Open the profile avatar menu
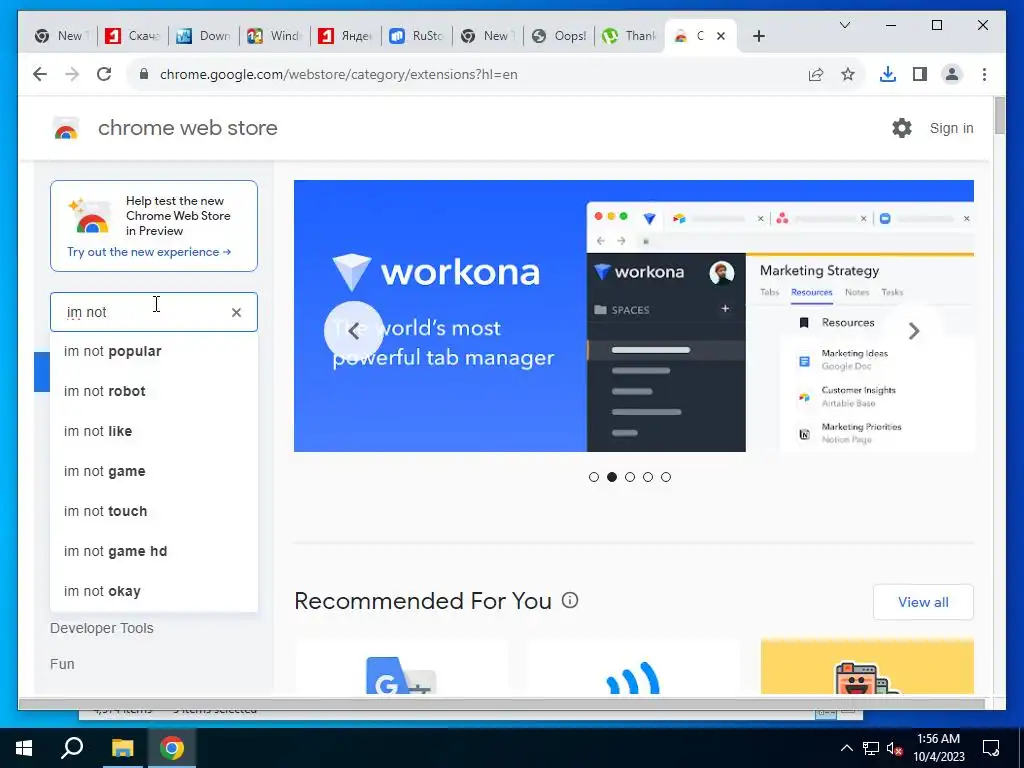 [x=952, y=74]
